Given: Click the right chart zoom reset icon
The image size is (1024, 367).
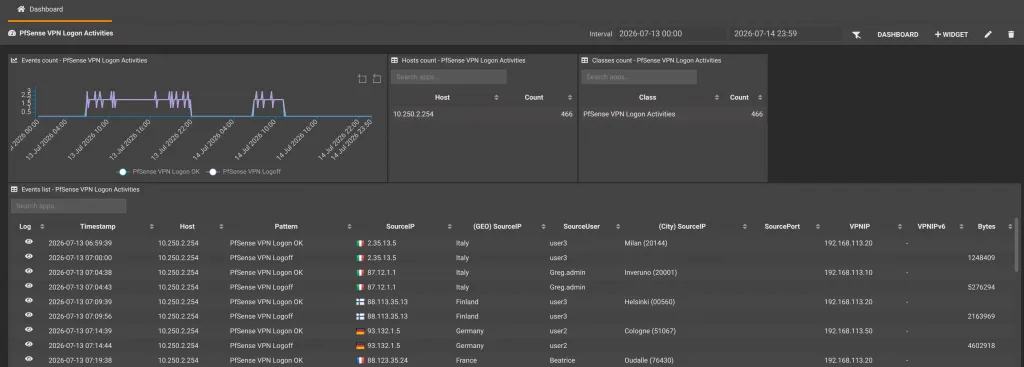Looking at the screenshot, I should coord(377,79).
